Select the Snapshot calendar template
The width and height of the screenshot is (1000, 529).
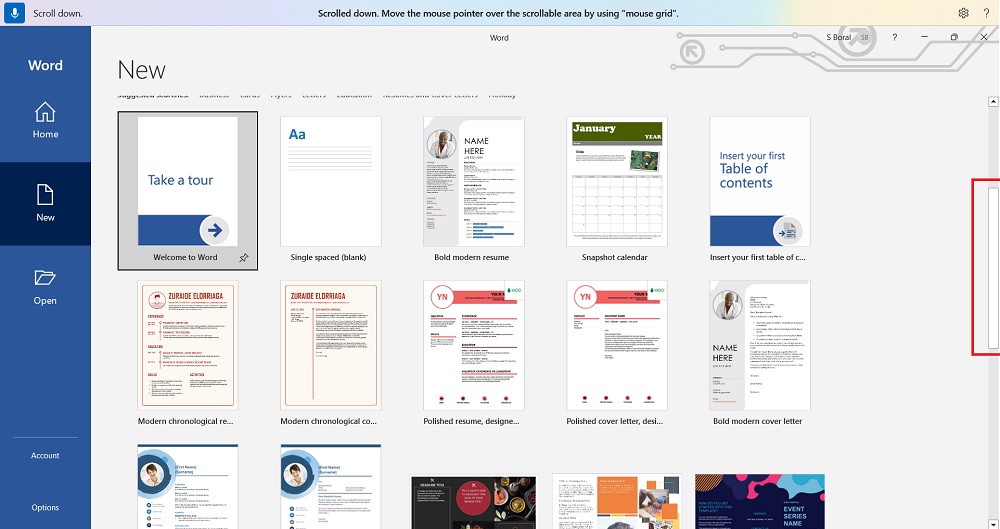(617, 190)
